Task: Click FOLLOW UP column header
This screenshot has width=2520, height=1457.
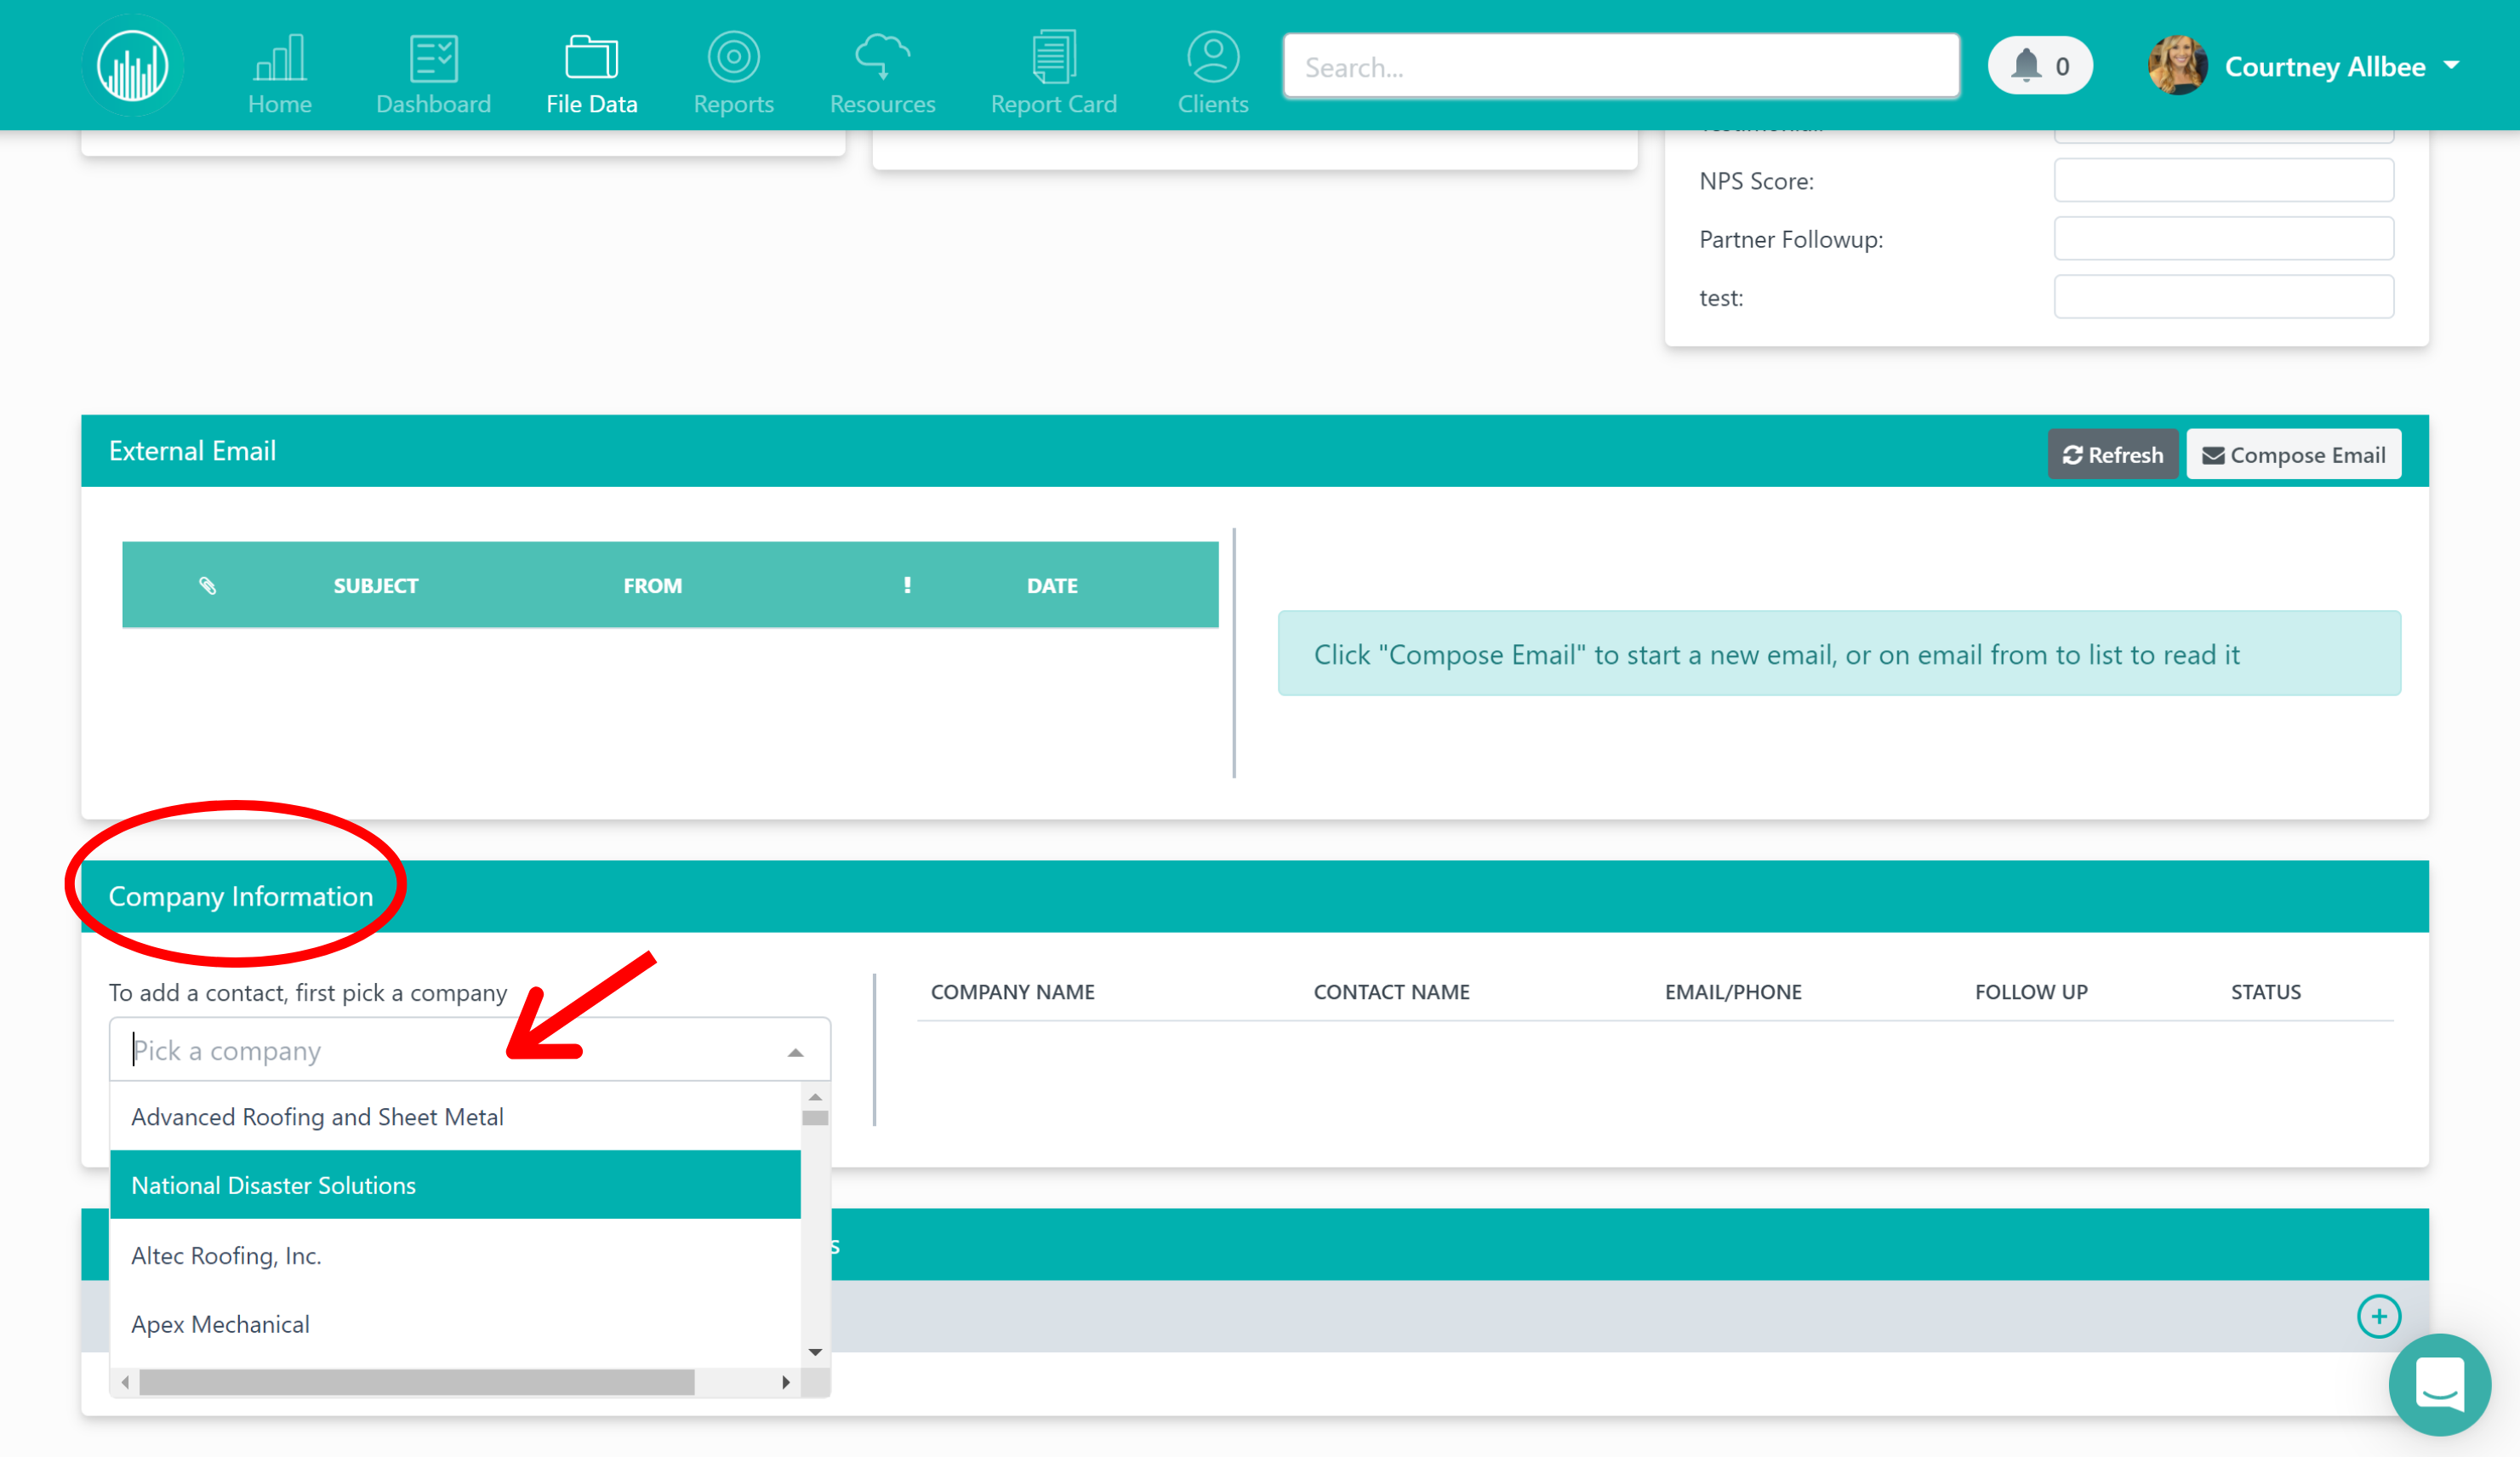Action: click(2031, 992)
